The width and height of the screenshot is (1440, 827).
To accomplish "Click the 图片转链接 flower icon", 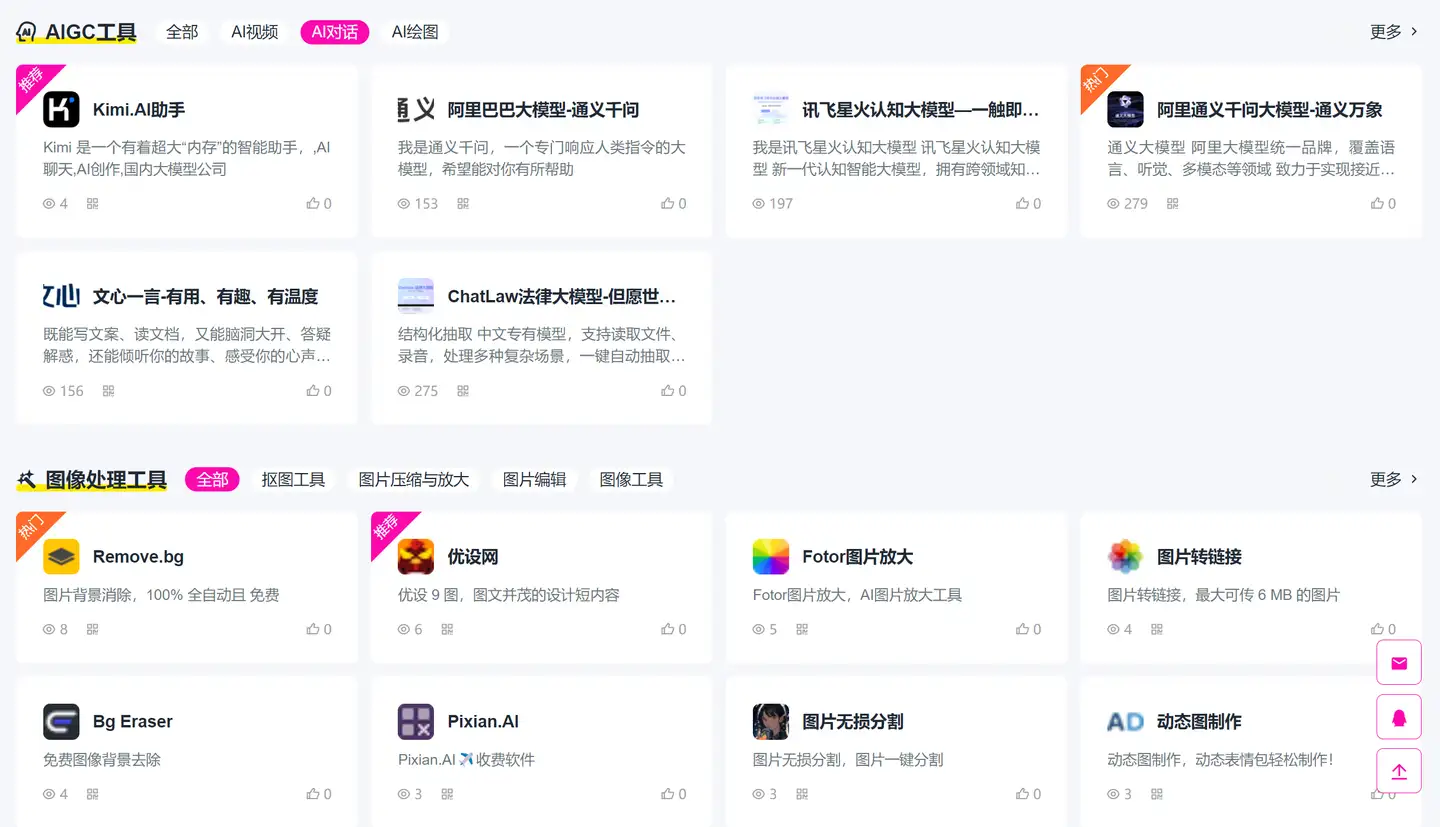I will [x=1126, y=556].
